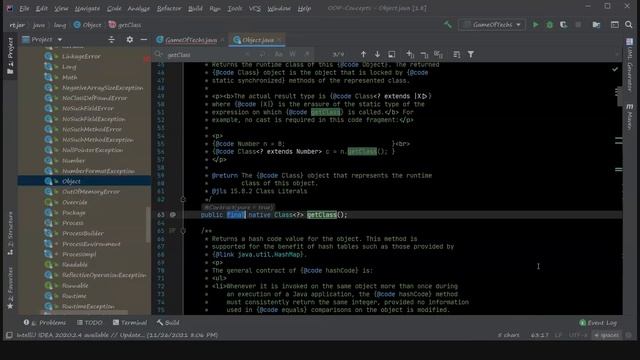Image resolution: width=640 pixels, height=360 pixels.
Task: Toggle Match Case in find bar
Action: click(x=279, y=54)
